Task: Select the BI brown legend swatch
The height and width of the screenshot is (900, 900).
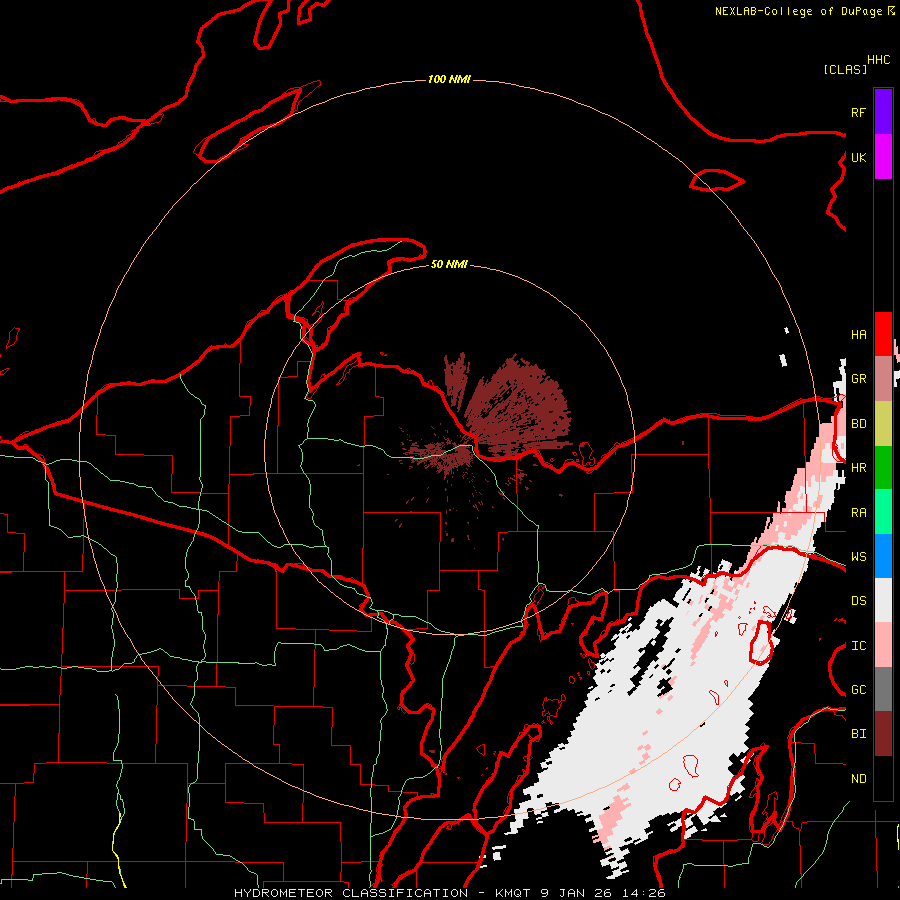Action: click(x=883, y=734)
